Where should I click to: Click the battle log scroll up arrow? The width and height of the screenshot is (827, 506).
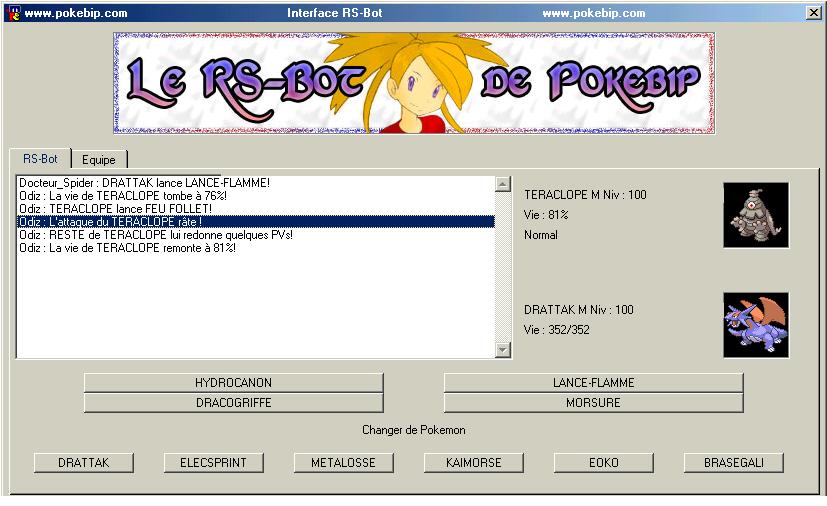coord(503,184)
